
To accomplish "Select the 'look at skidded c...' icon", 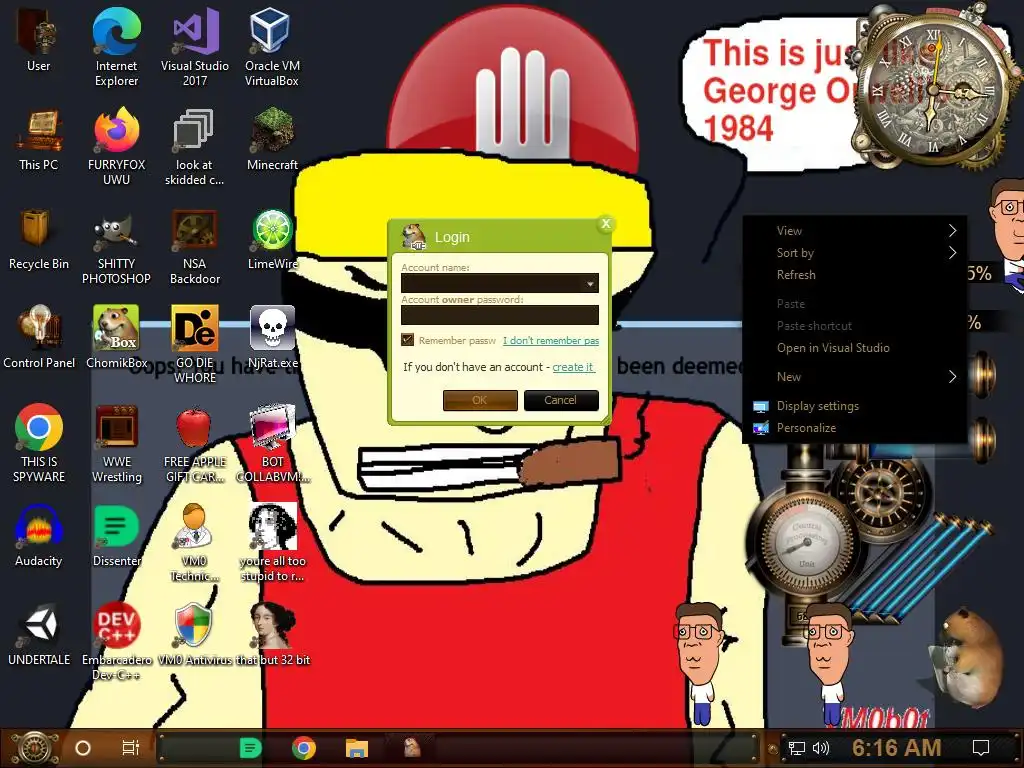I will click(195, 146).
